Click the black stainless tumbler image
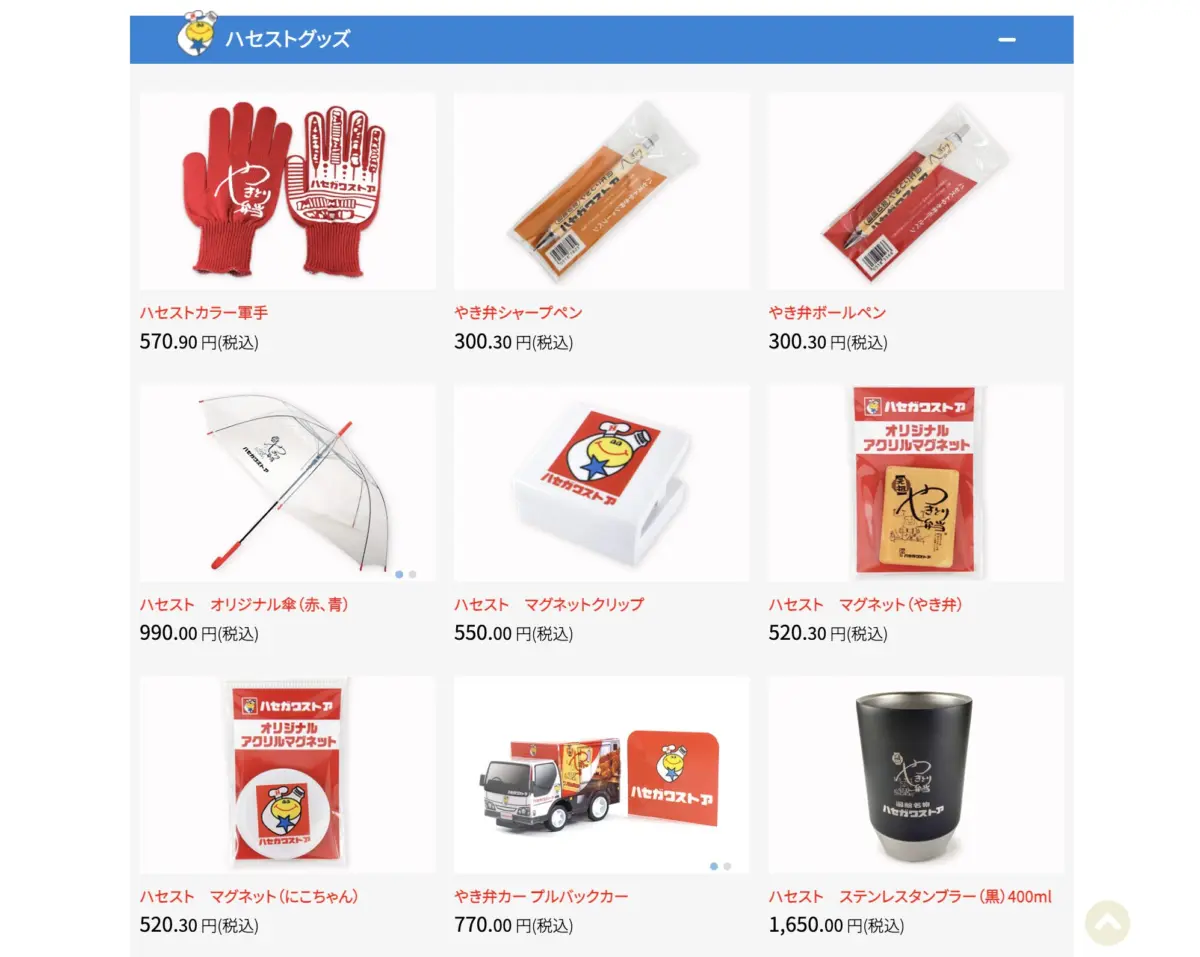 click(x=916, y=775)
